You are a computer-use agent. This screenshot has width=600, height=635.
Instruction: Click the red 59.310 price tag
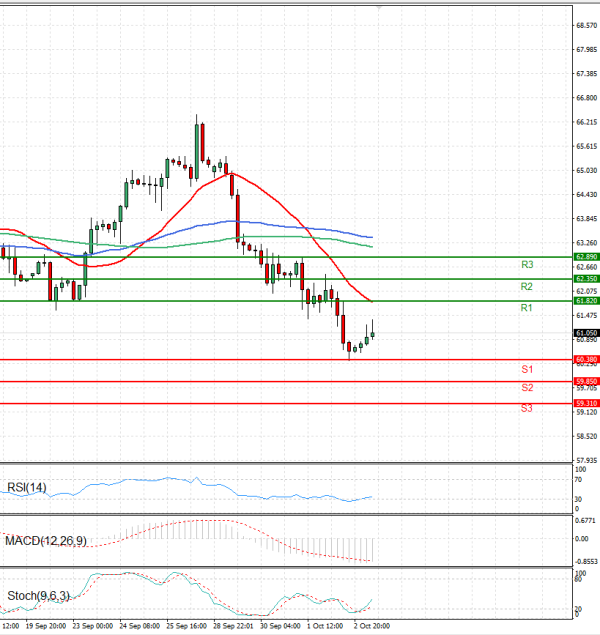click(586, 403)
